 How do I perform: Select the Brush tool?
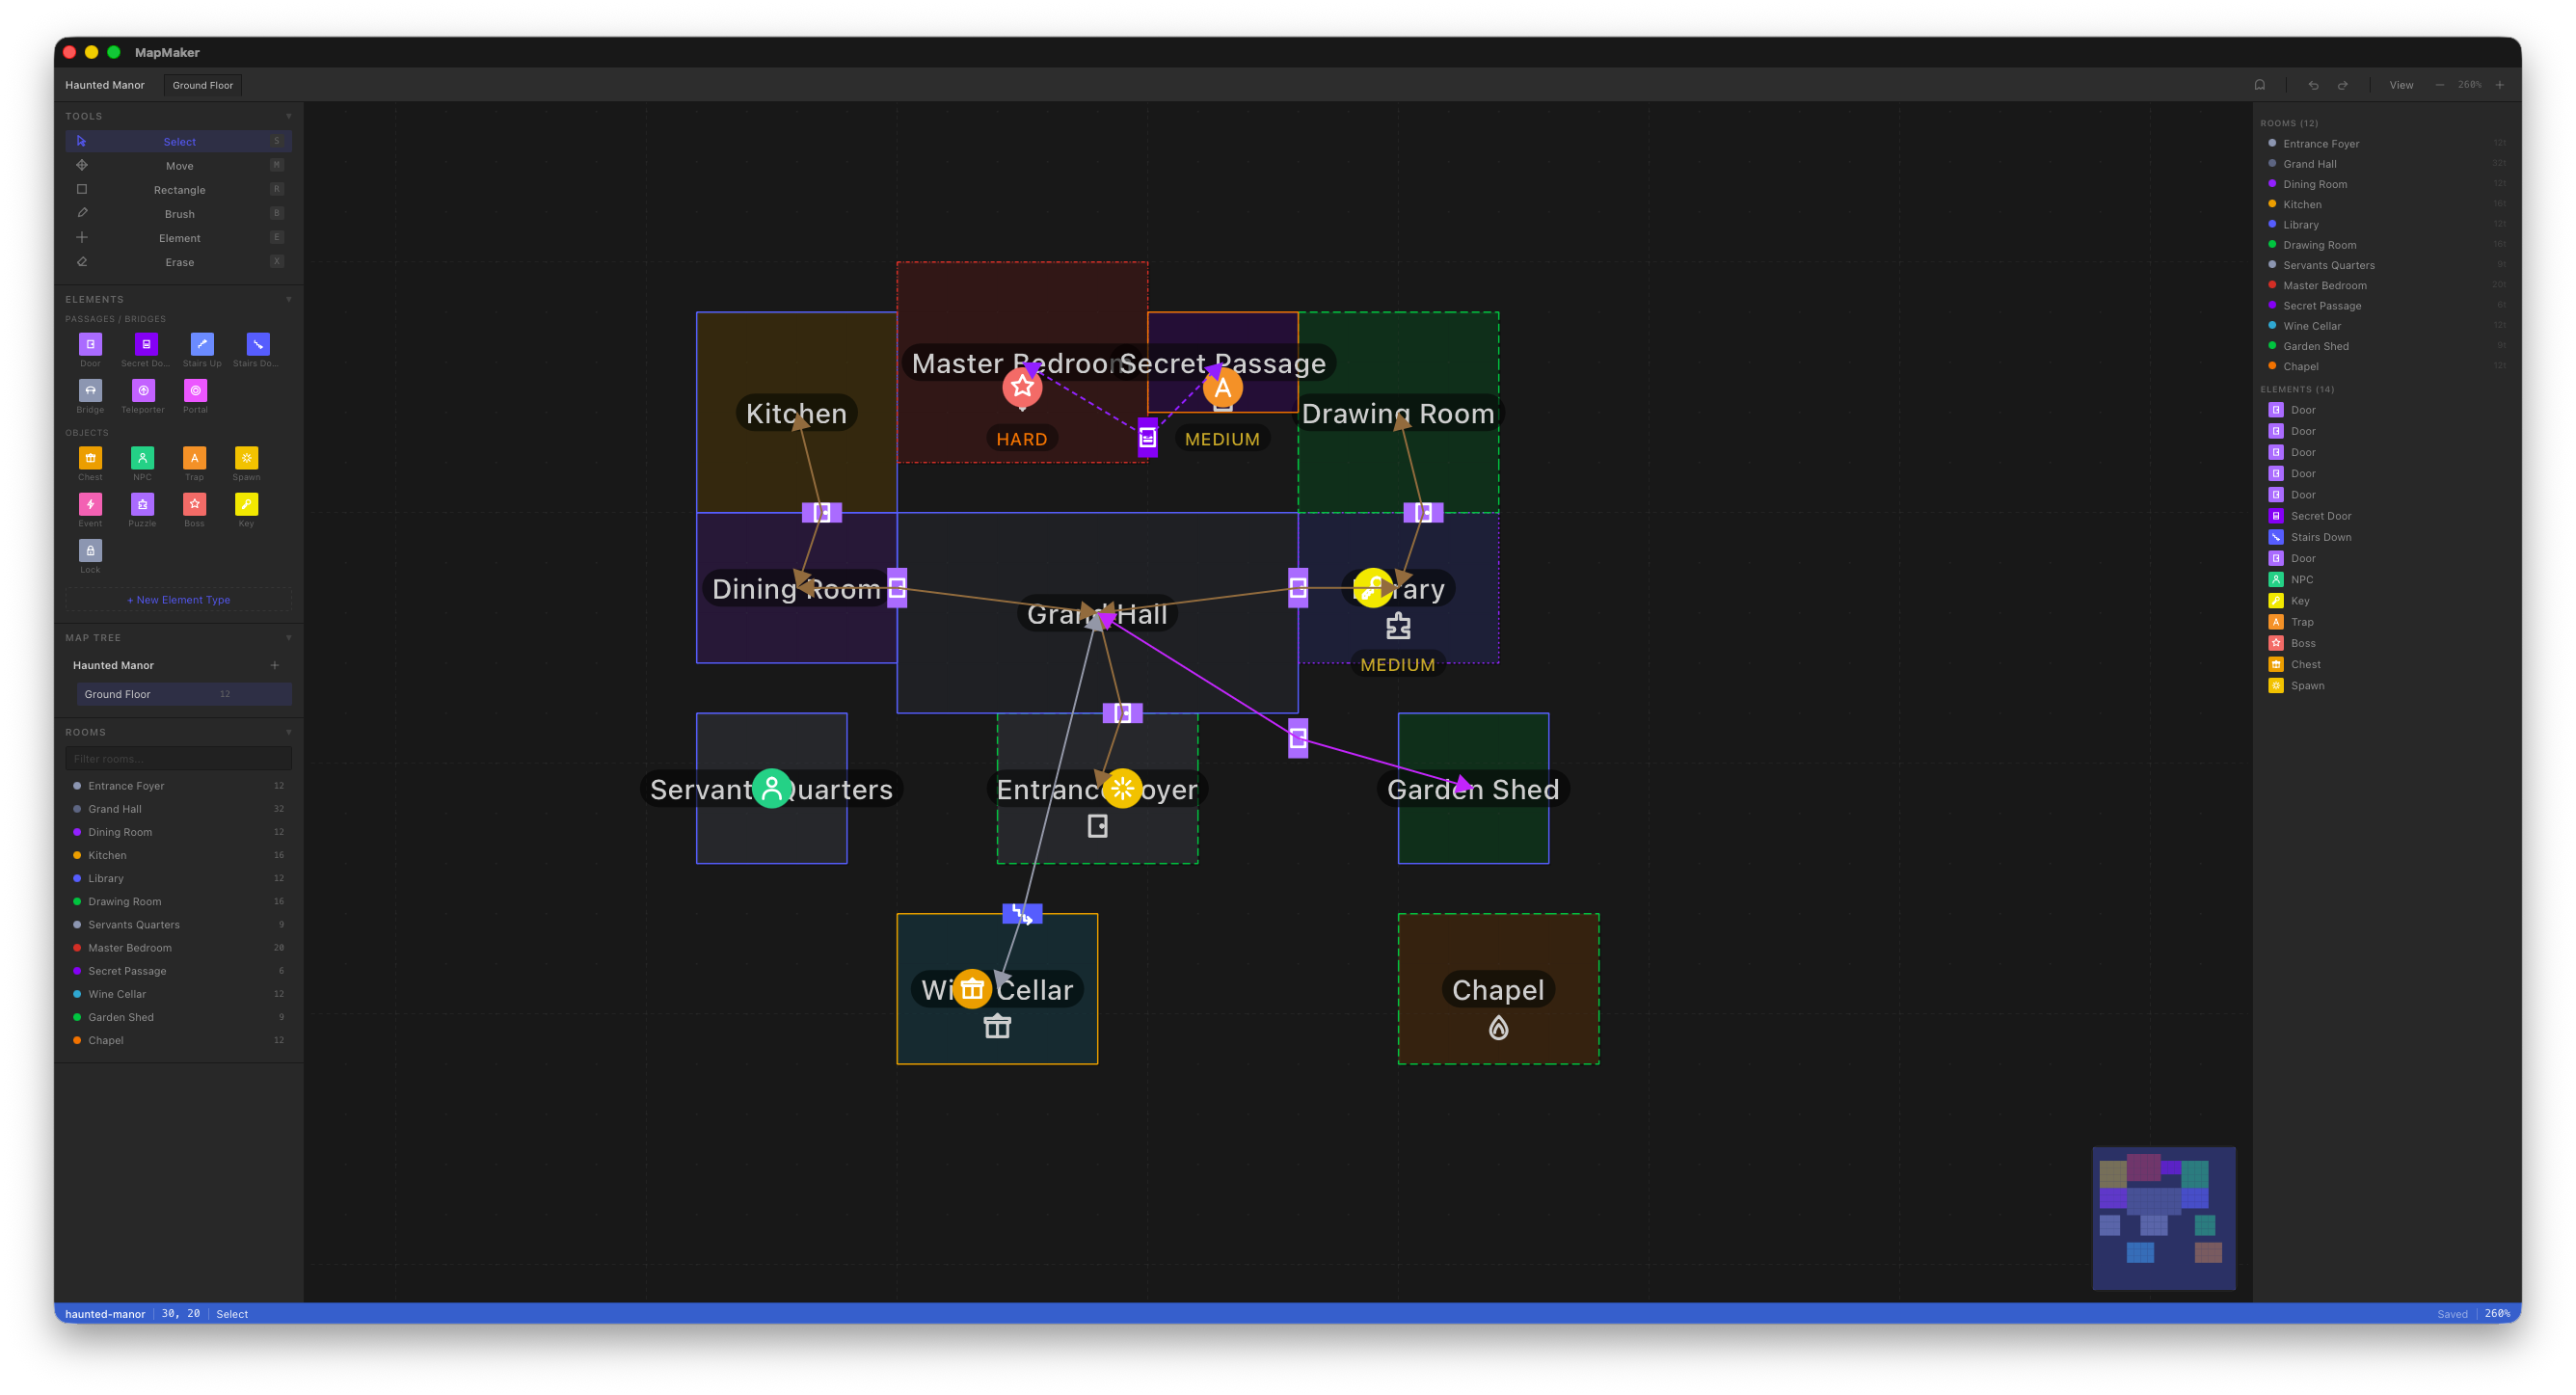(179, 214)
